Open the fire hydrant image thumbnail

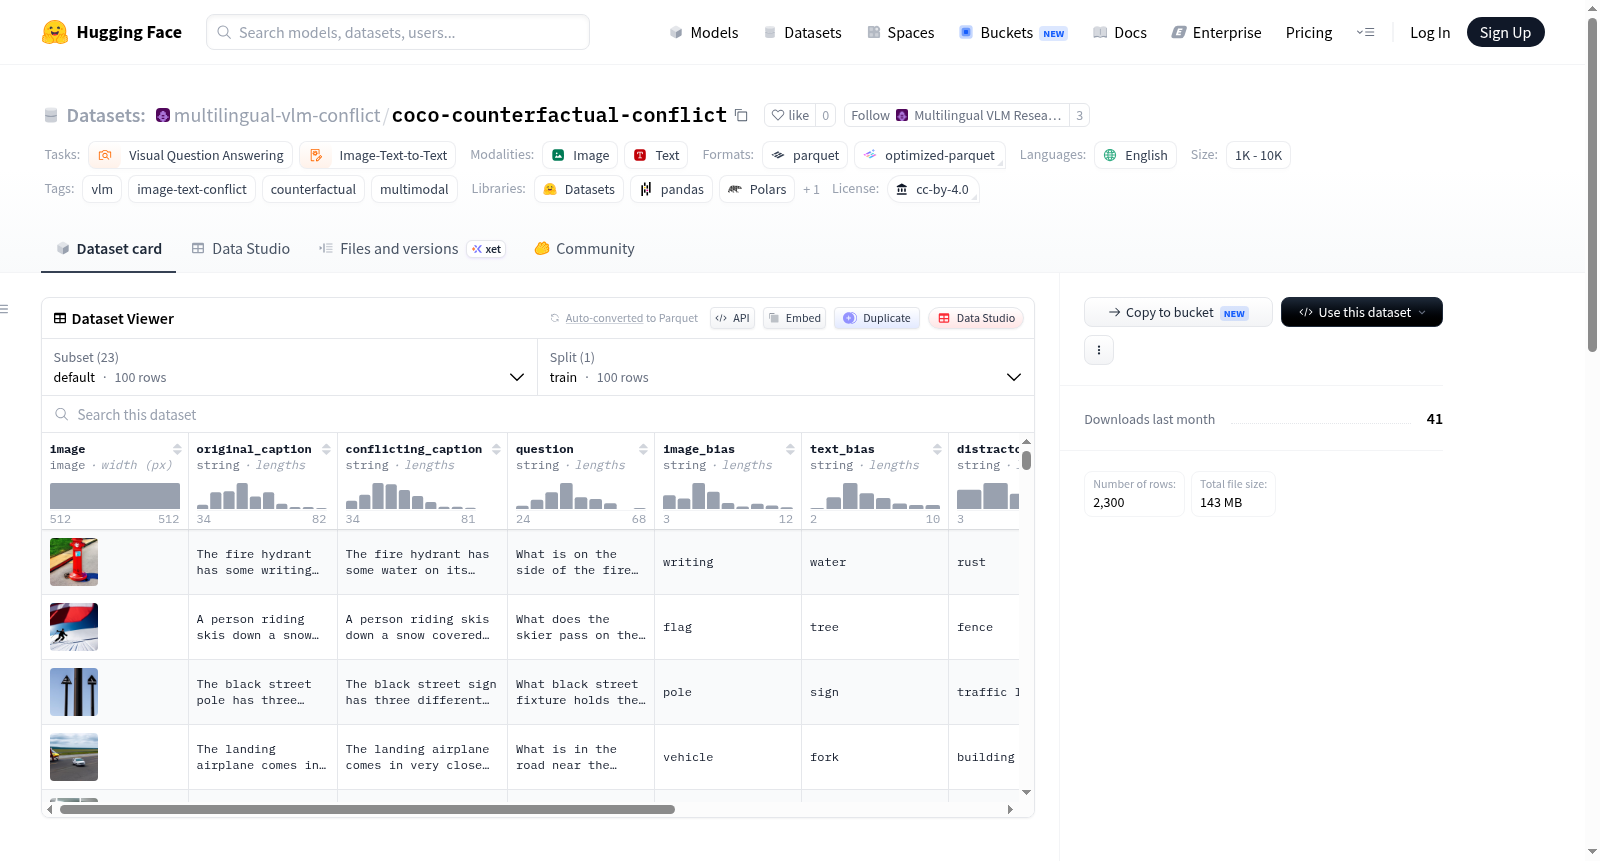74,562
